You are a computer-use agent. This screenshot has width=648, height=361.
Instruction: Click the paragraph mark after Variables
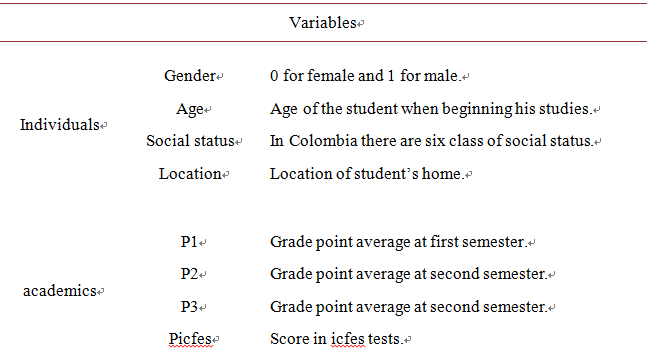(x=361, y=24)
